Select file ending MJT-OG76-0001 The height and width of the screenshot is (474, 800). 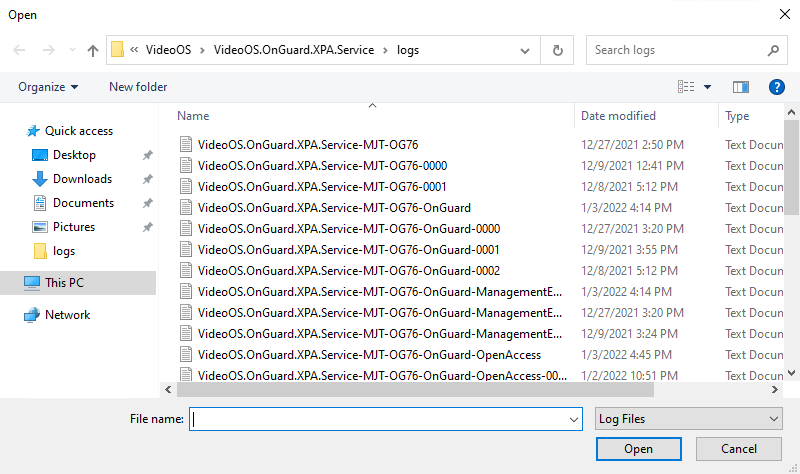pyautogui.click(x=322, y=187)
